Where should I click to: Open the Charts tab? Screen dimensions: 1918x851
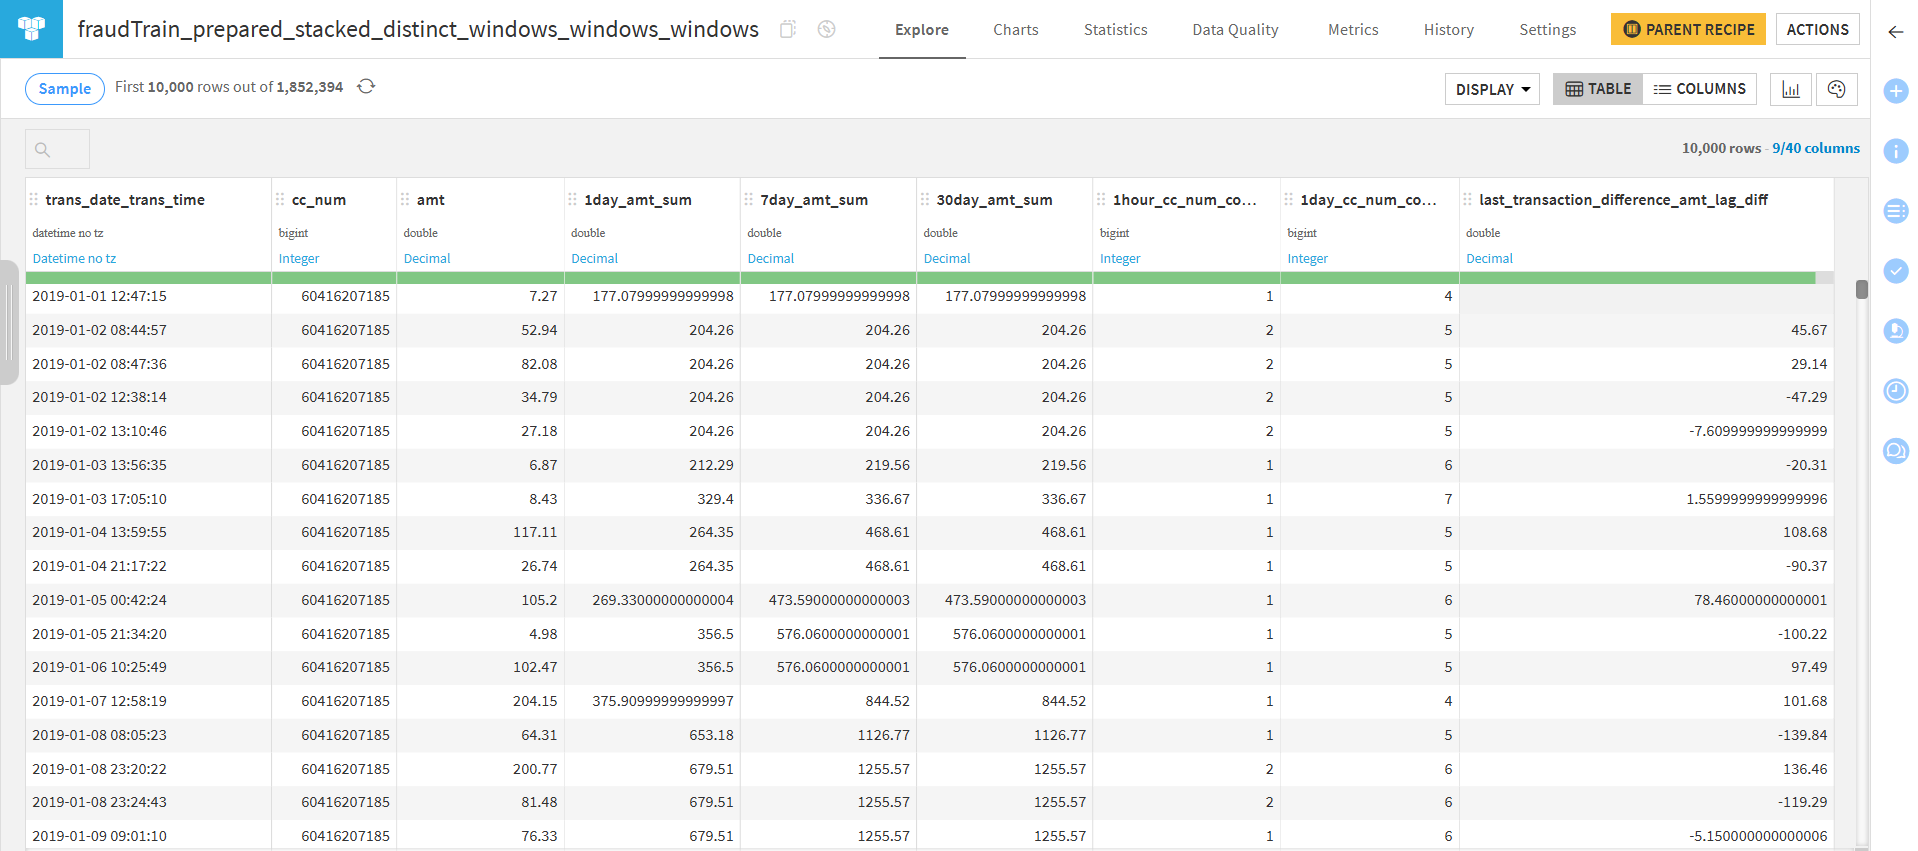point(1016,30)
